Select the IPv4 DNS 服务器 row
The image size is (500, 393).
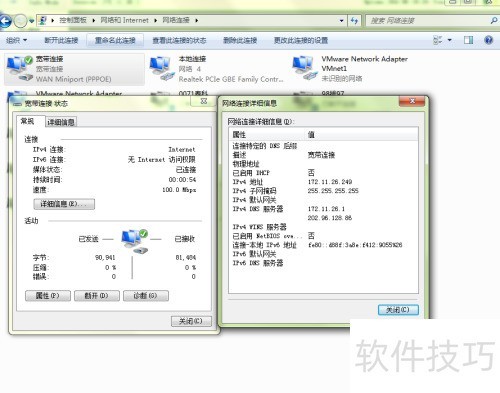pos(323,209)
